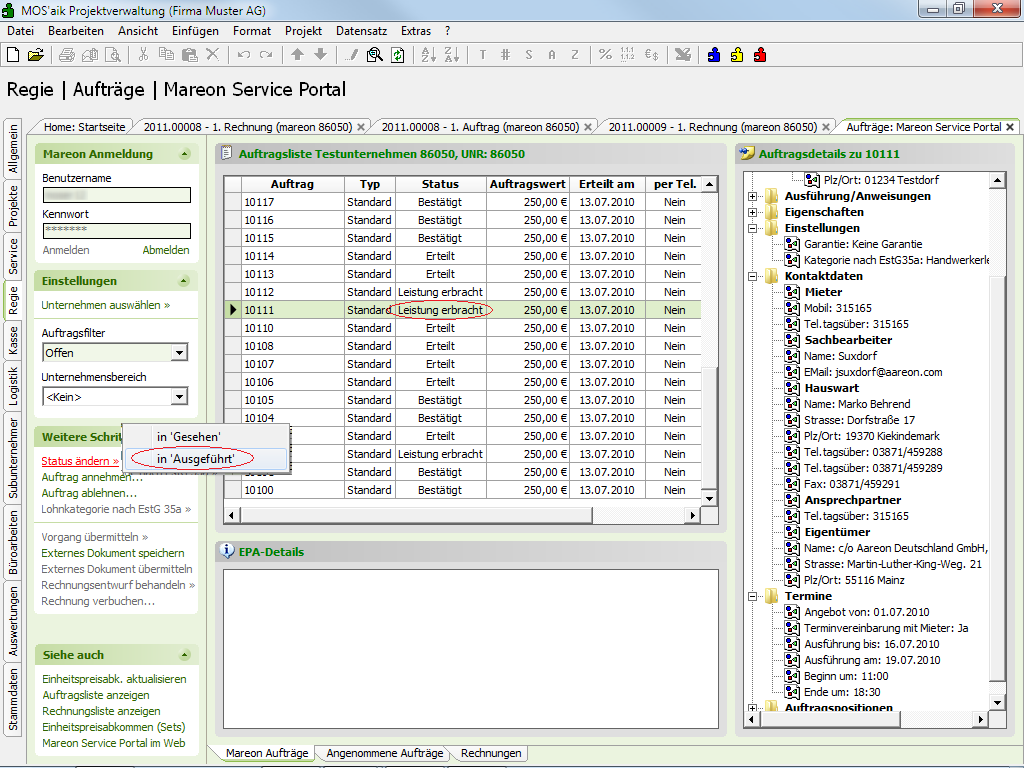Click the move down arrow icon
The width and height of the screenshot is (1024, 768).
coord(320,55)
